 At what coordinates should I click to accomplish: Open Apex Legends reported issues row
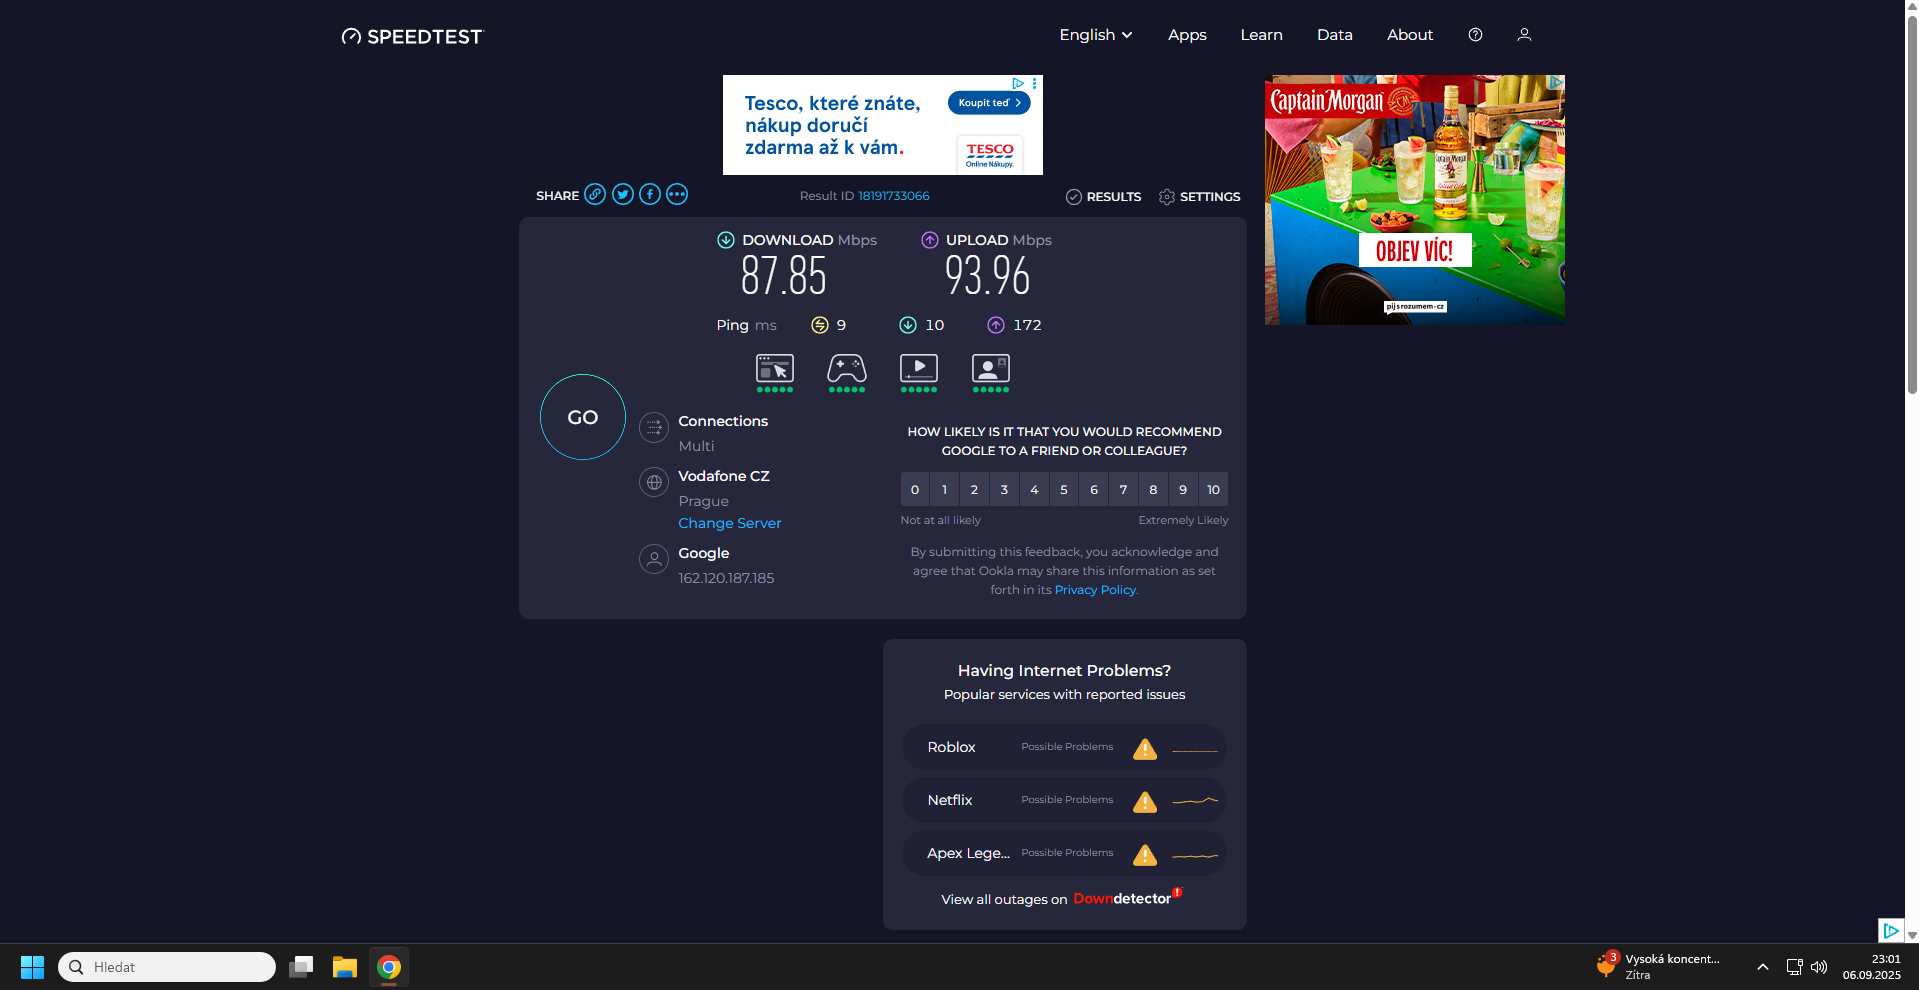1064,854
